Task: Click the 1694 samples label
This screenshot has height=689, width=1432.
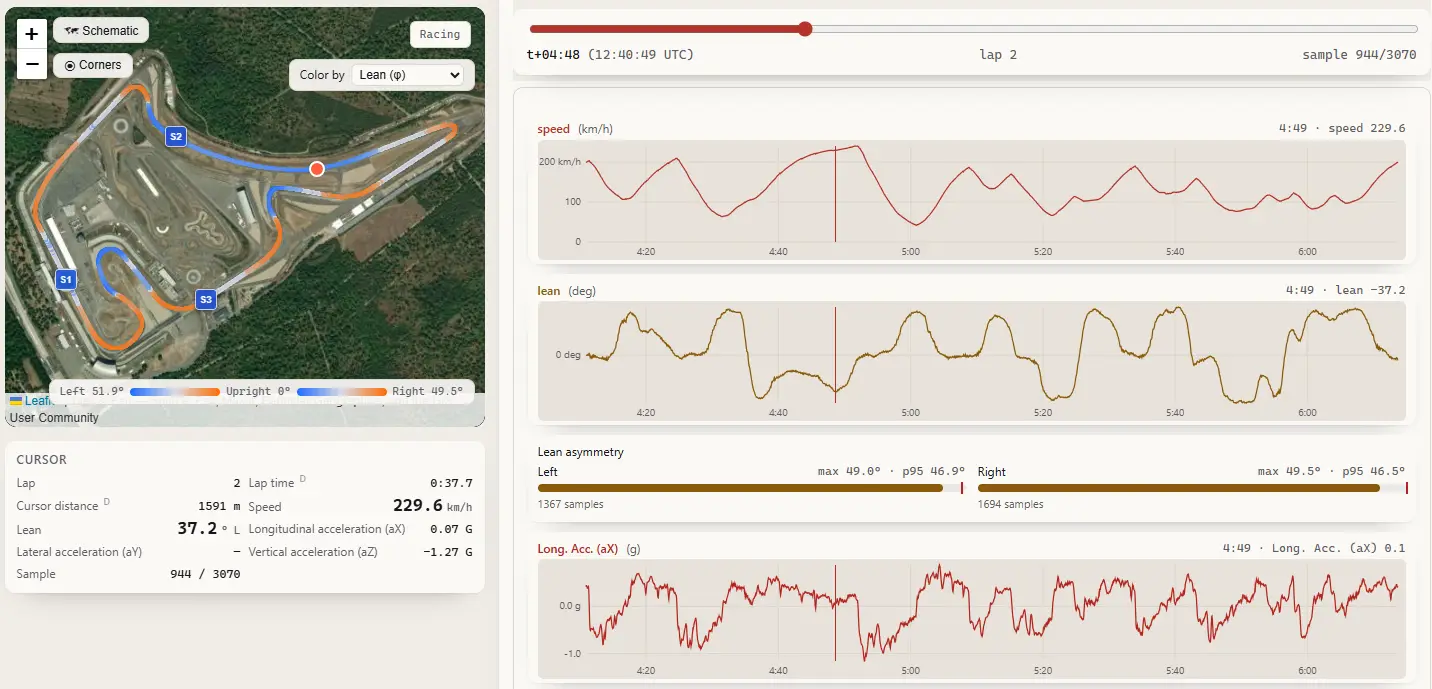Action: point(1011,504)
